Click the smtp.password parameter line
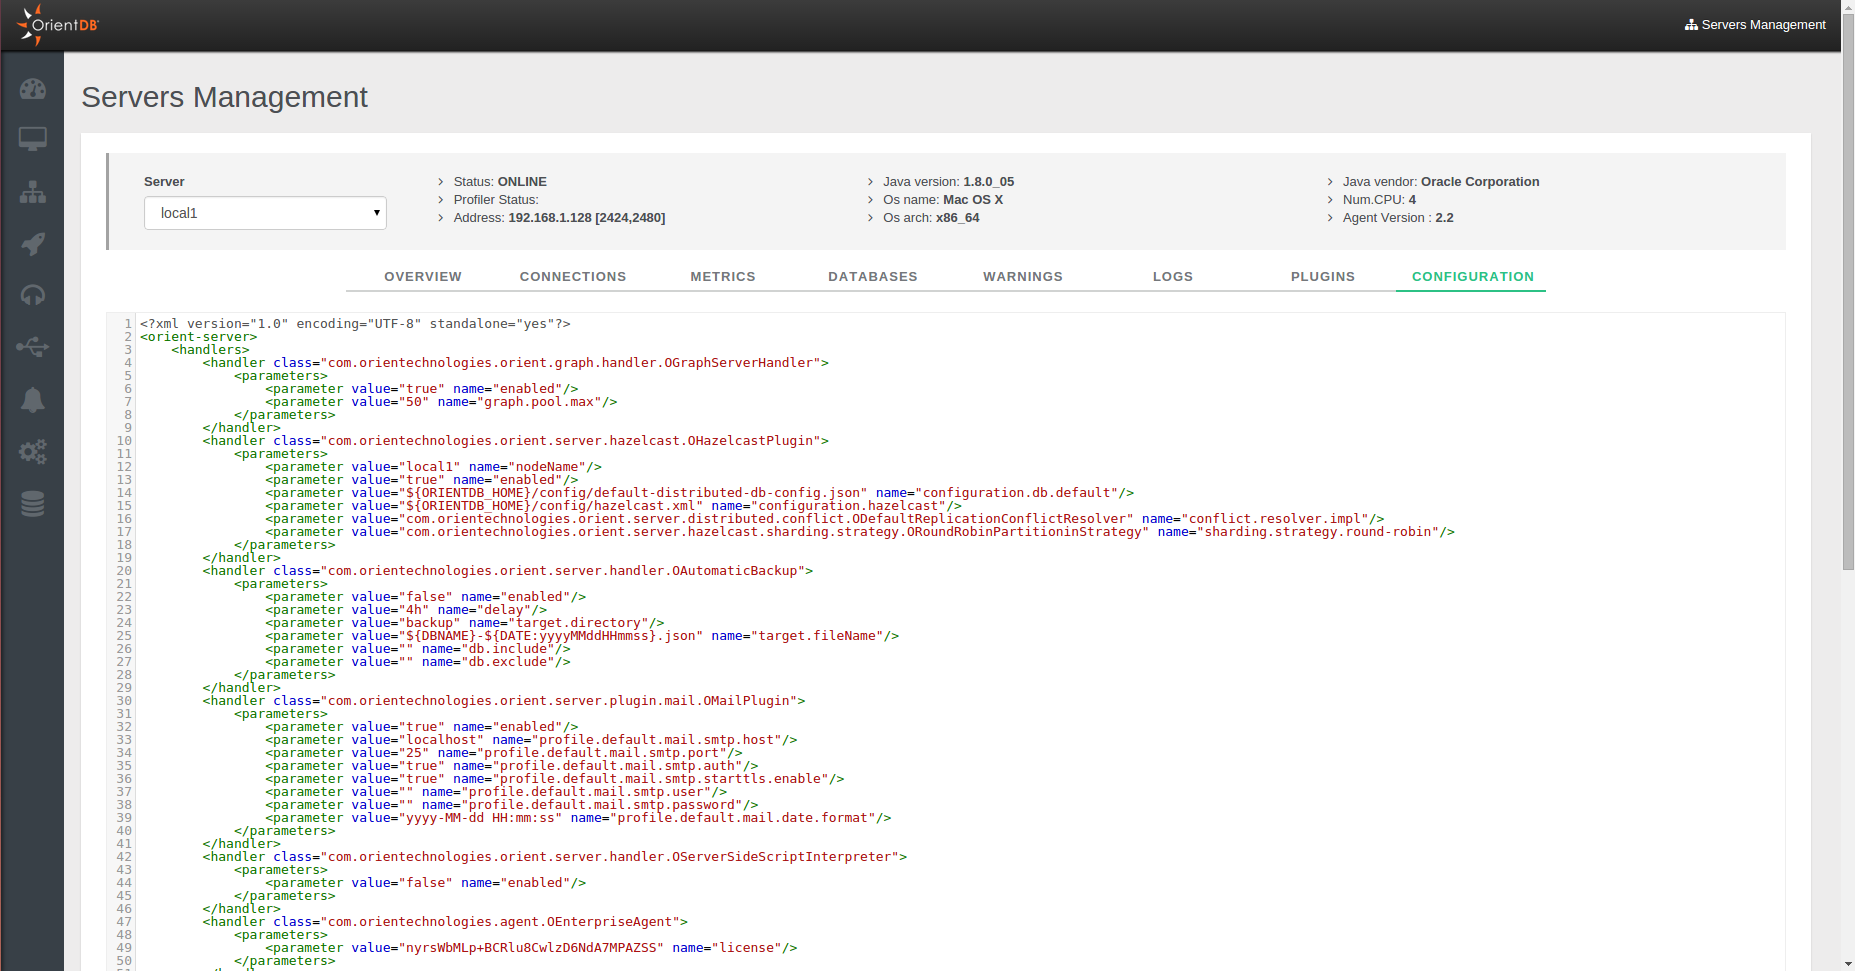Viewport: 1855px width, 971px height. point(512,805)
